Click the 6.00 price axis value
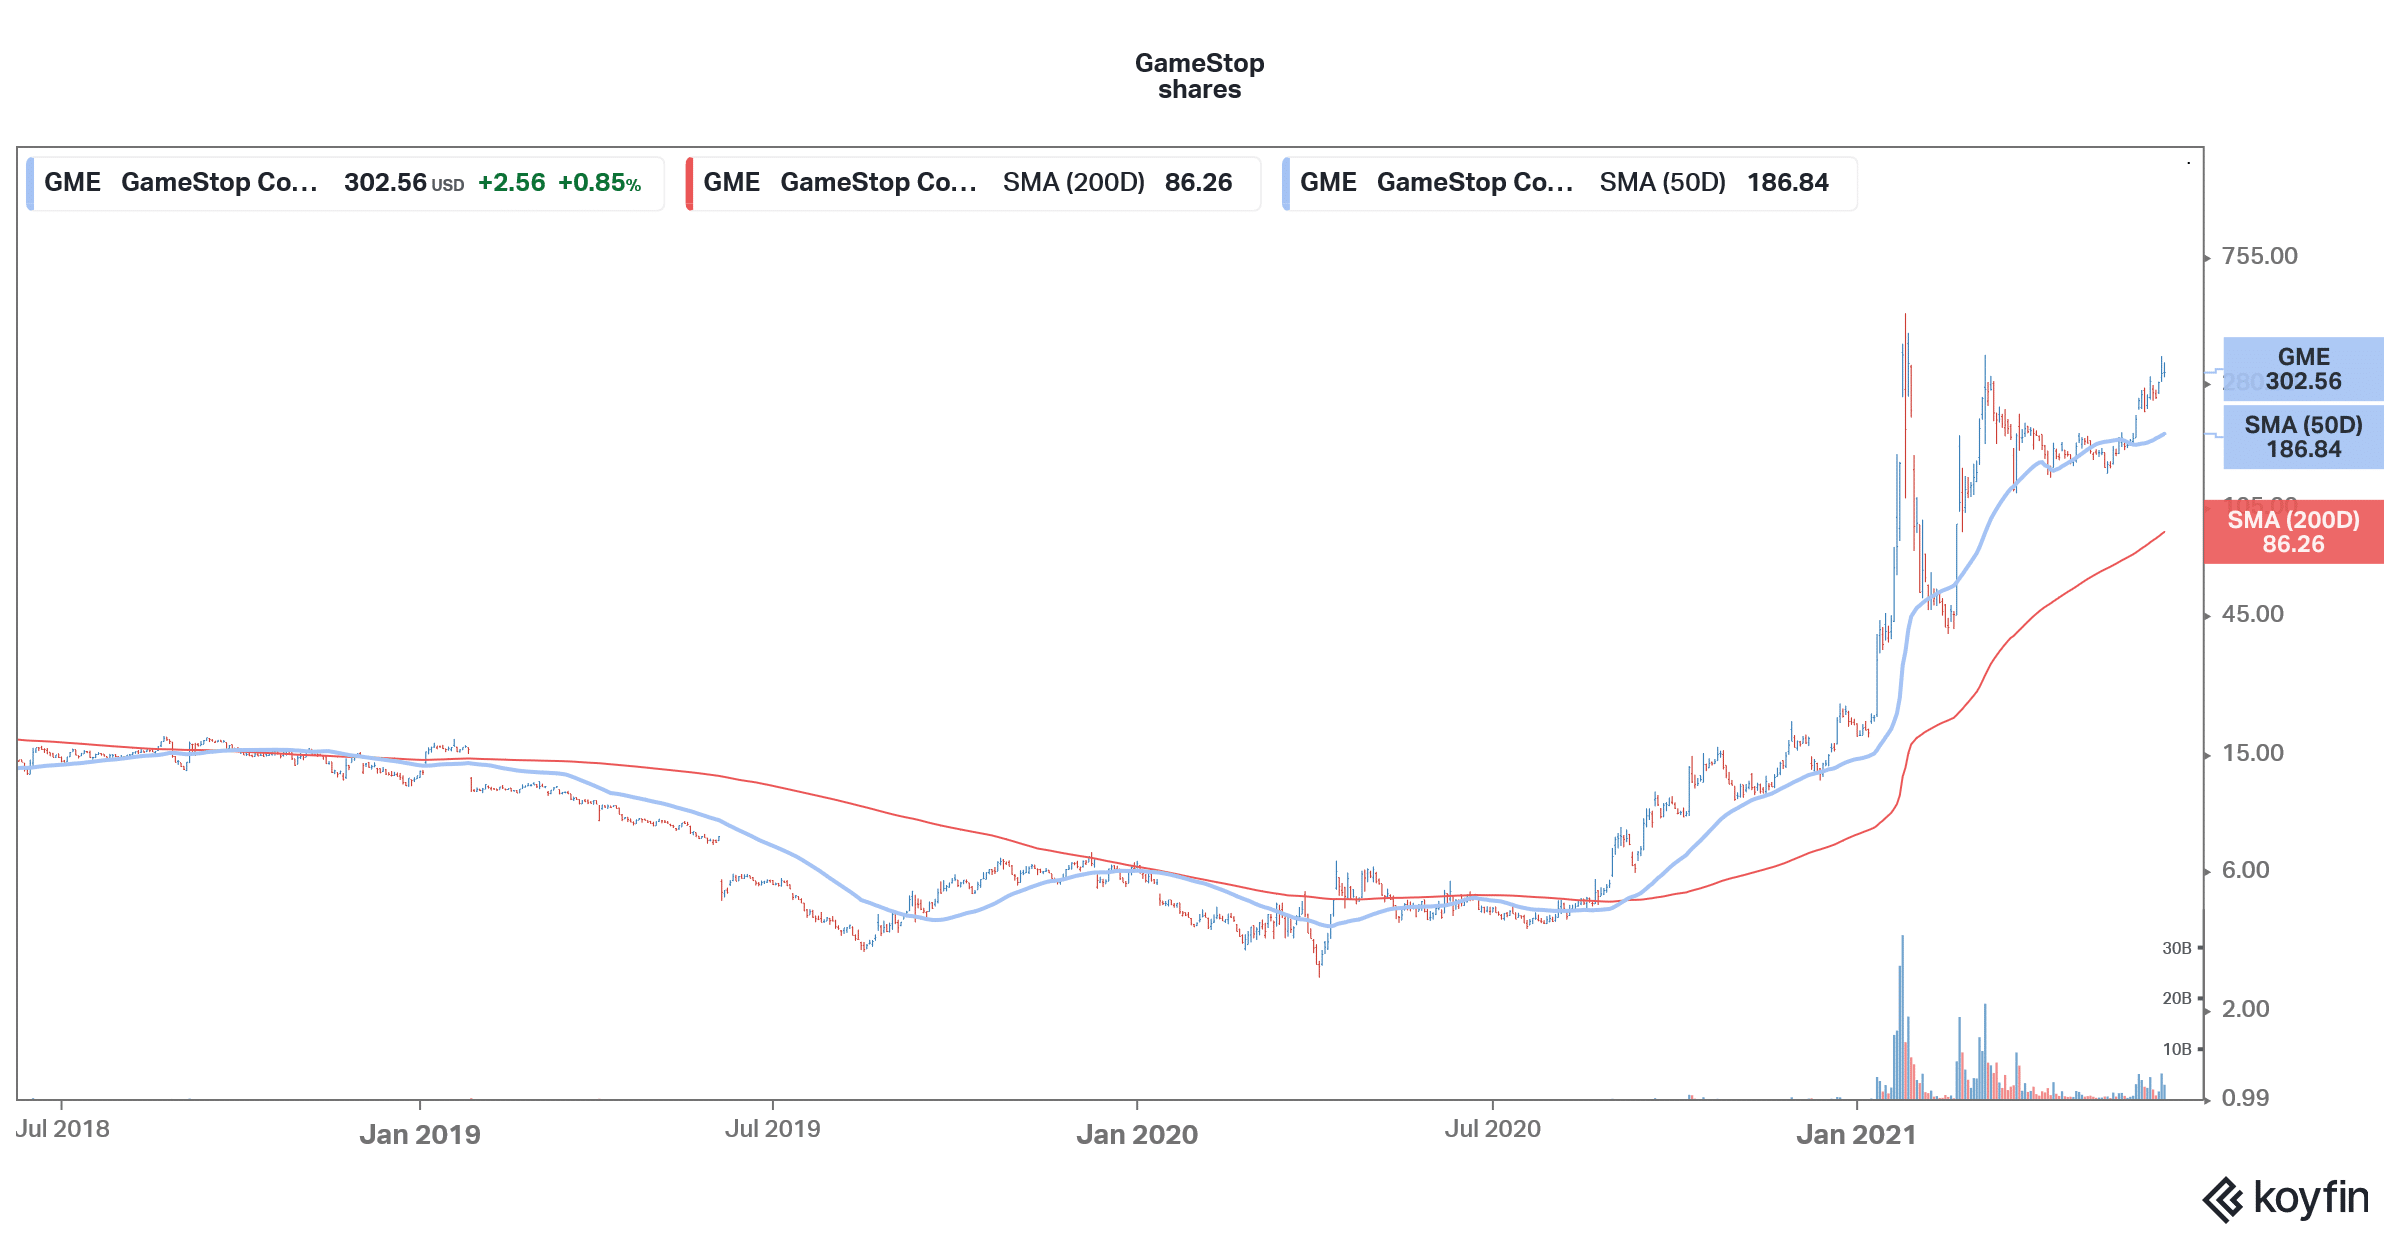The width and height of the screenshot is (2400, 1240). point(2245,870)
